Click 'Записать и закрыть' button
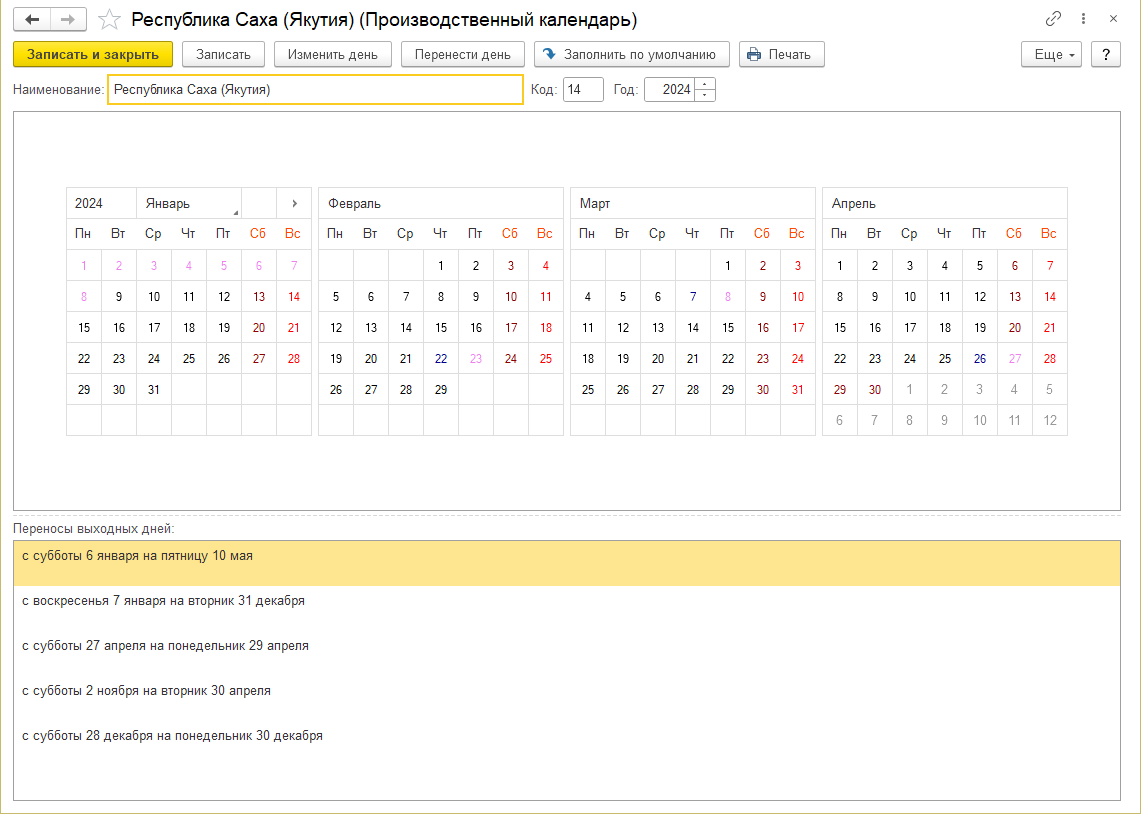This screenshot has width=1141, height=814. coord(93,55)
